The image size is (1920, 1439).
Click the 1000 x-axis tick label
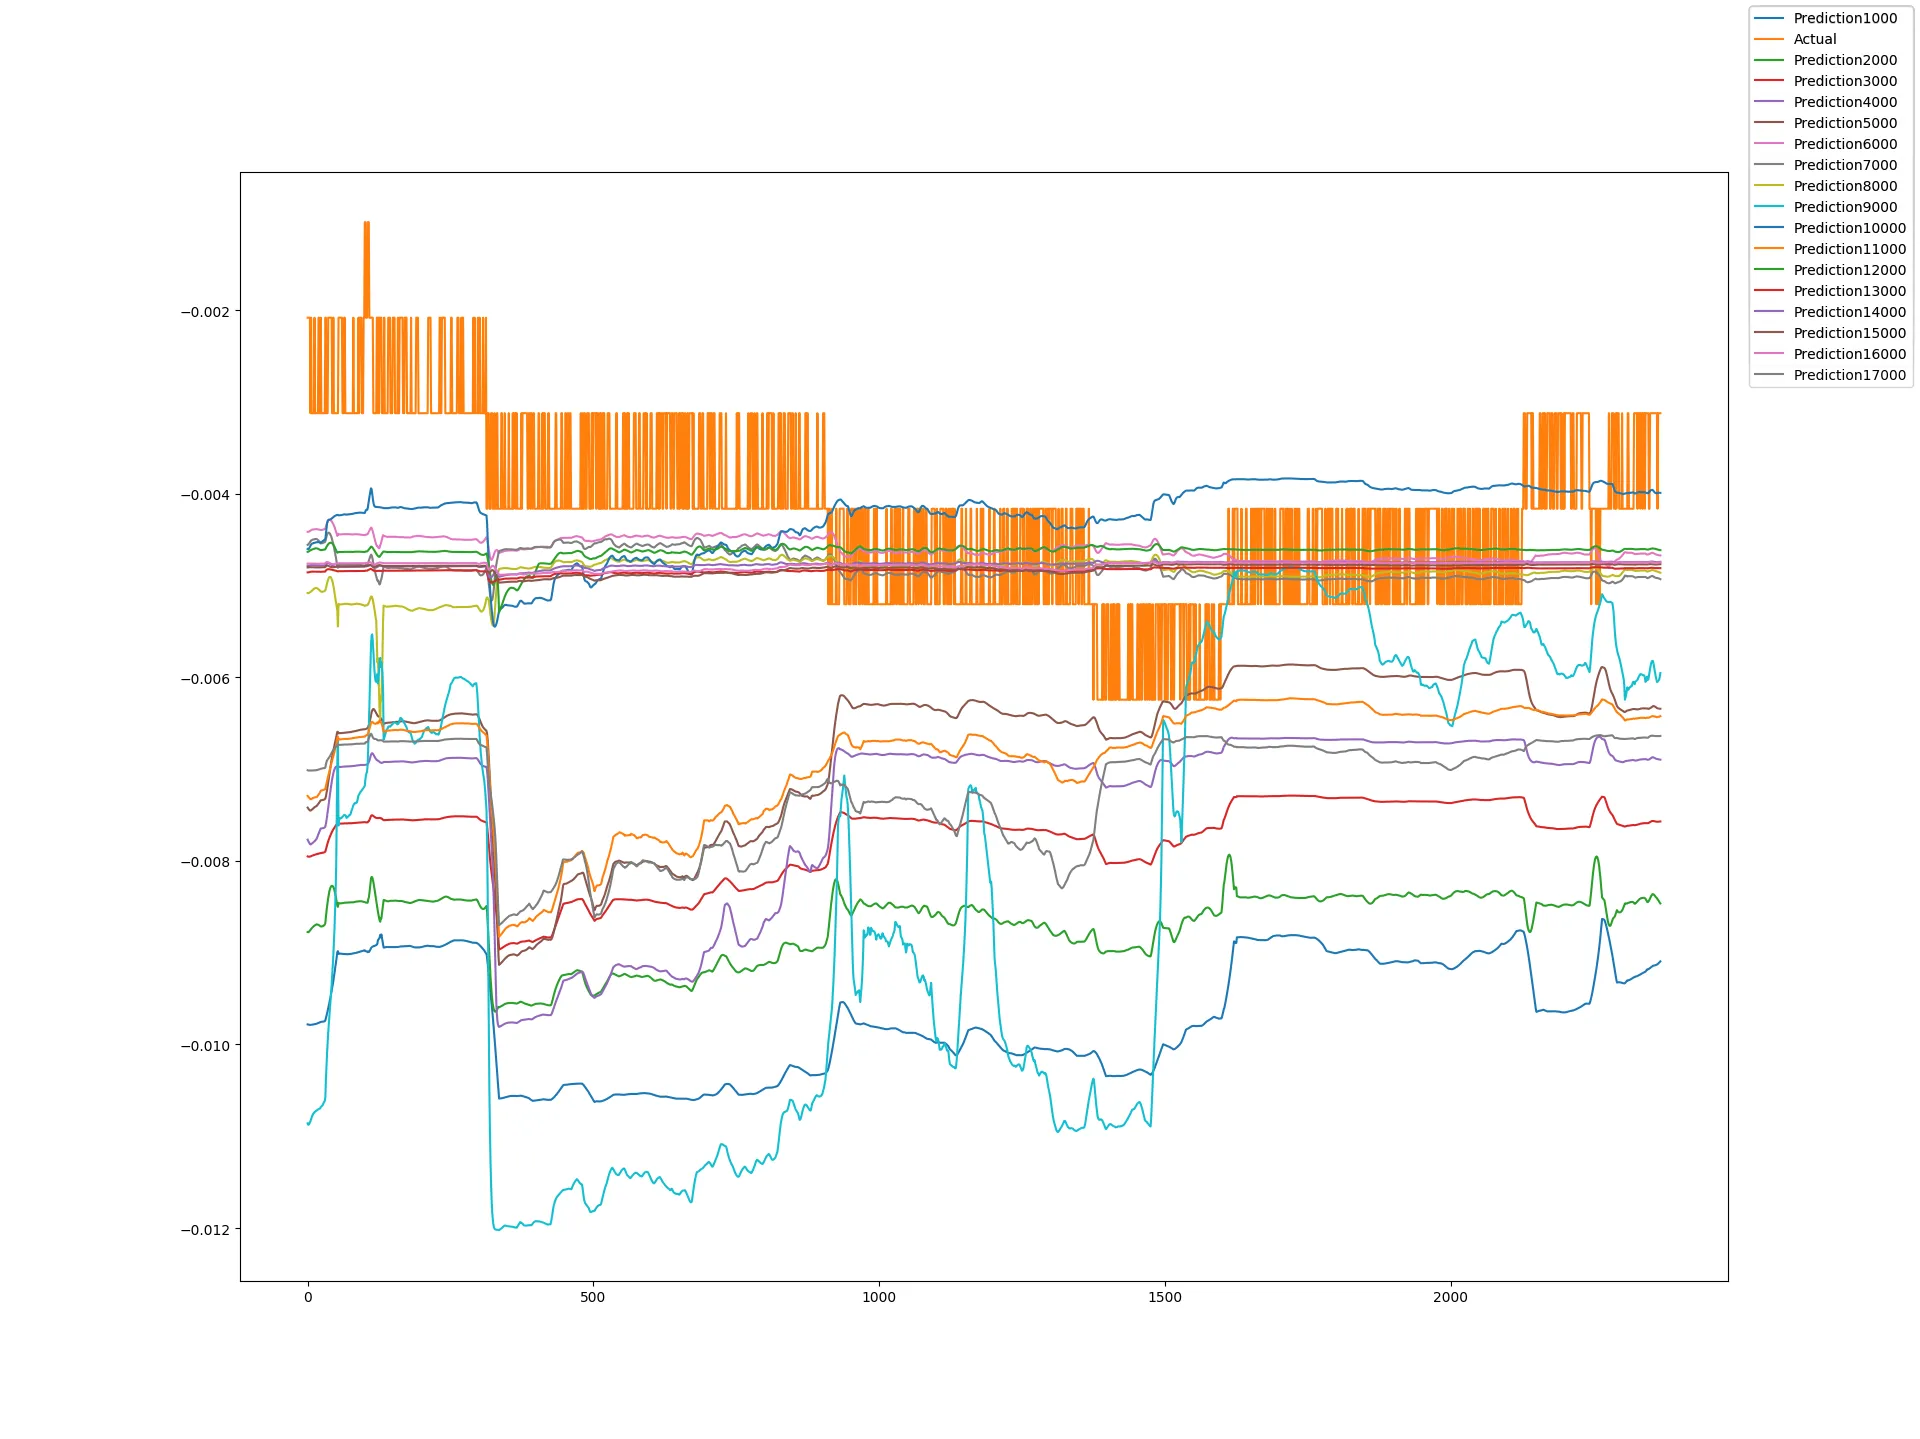879,1298
